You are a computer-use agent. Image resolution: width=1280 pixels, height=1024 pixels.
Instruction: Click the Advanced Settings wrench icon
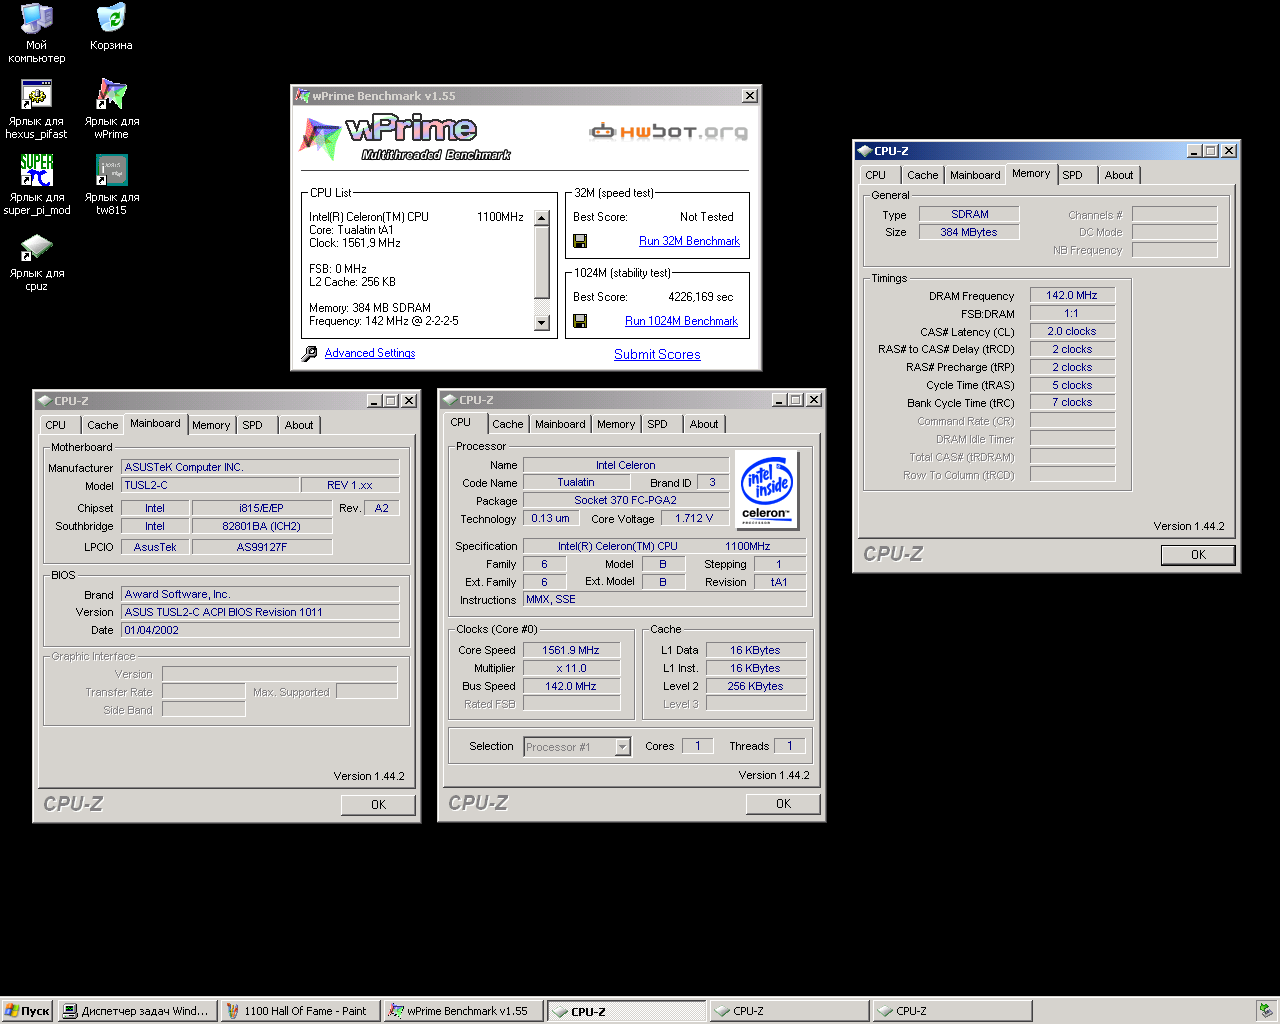click(310, 353)
